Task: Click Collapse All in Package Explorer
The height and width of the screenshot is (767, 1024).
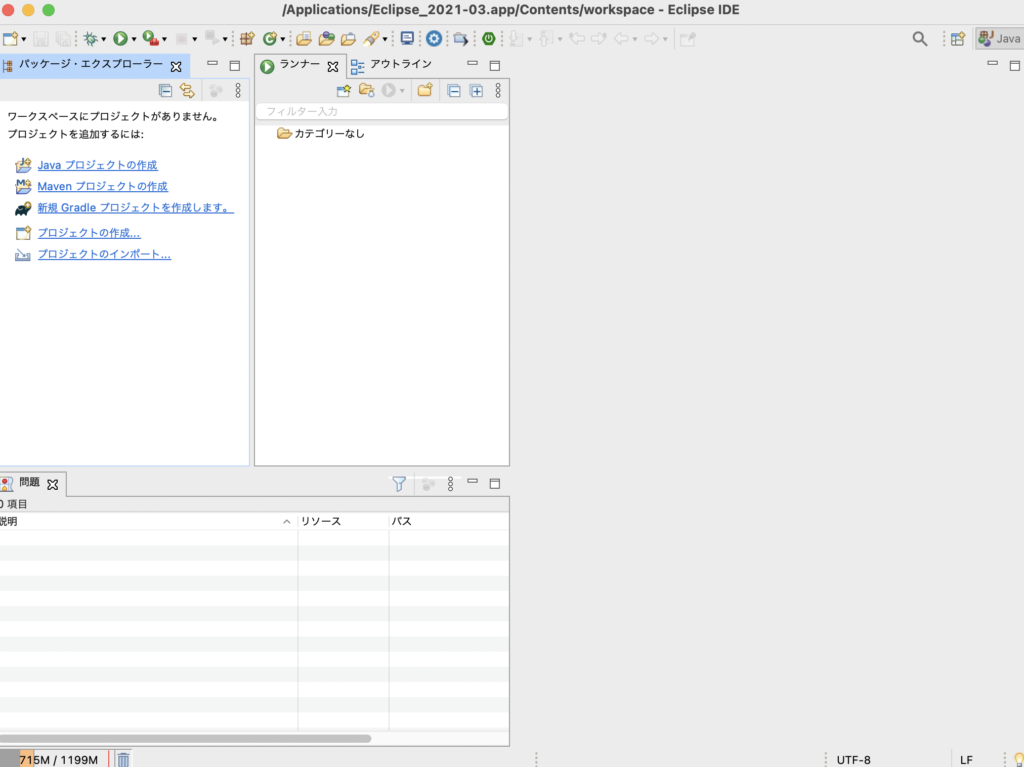Action: [x=165, y=90]
